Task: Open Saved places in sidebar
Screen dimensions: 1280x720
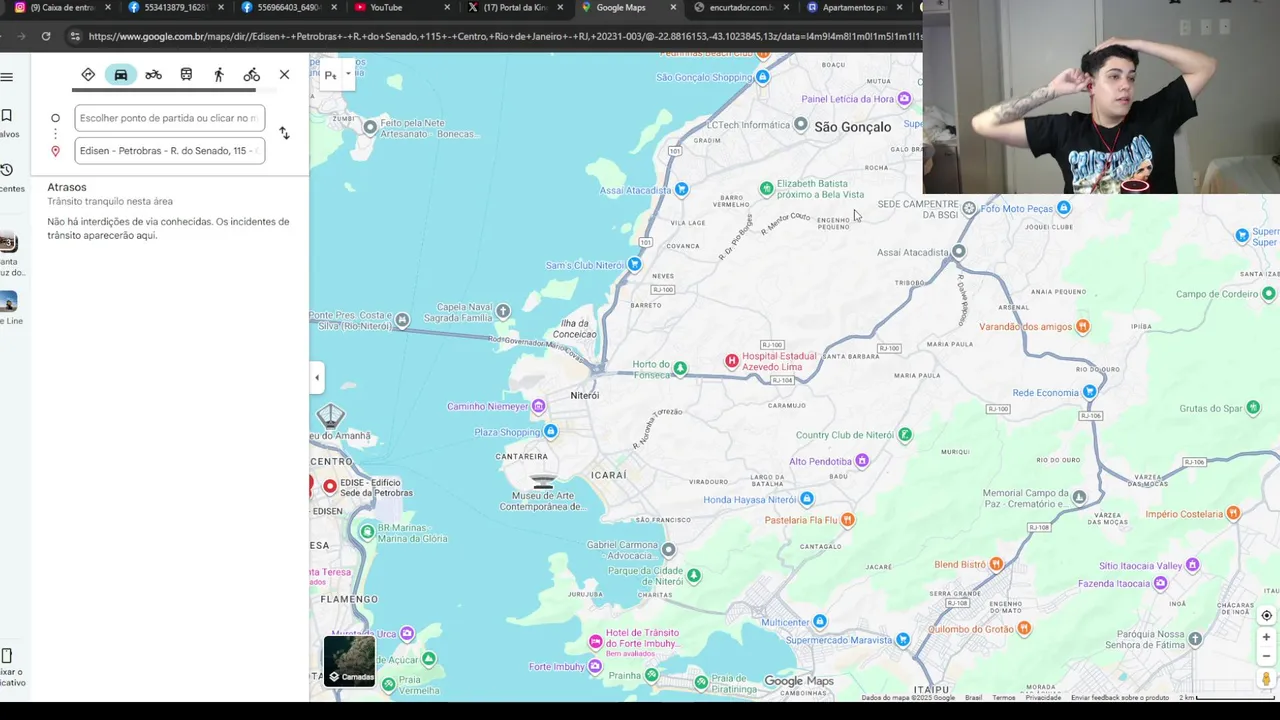Action: pyautogui.click(x=7, y=122)
